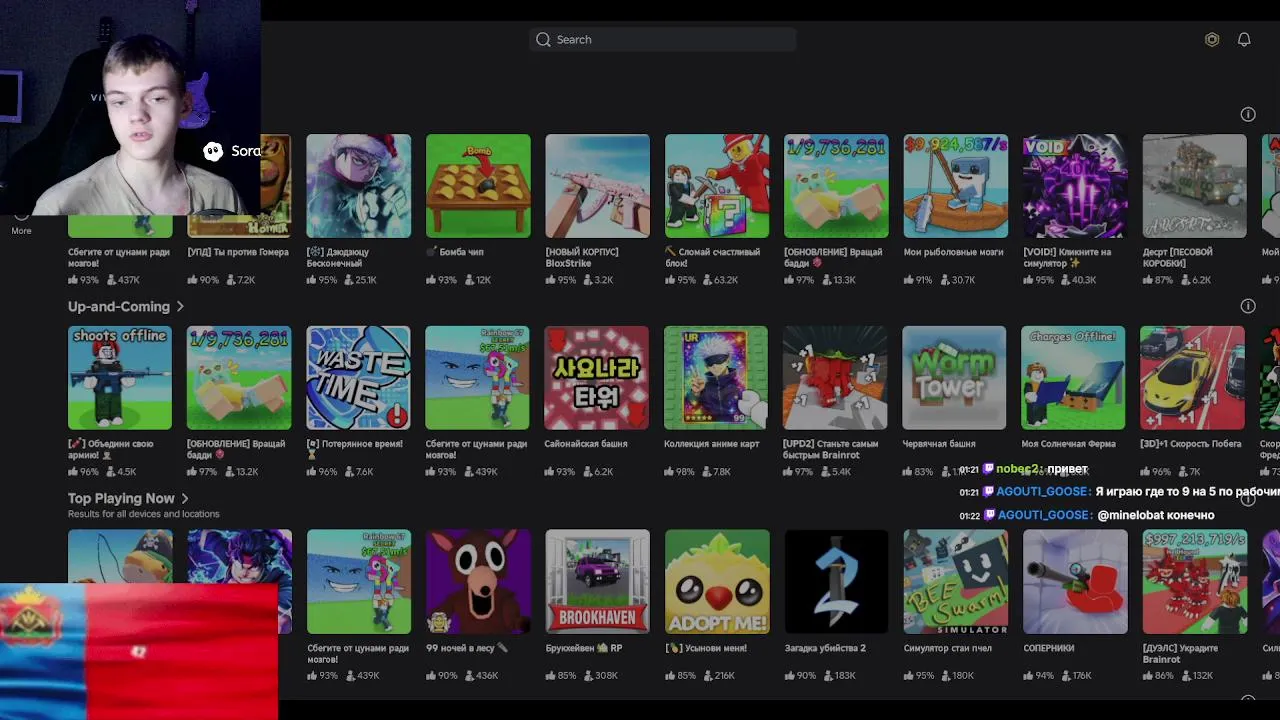Click Сайонайская башня title text
This screenshot has width=1280, height=720.
pyautogui.click(x=585, y=444)
